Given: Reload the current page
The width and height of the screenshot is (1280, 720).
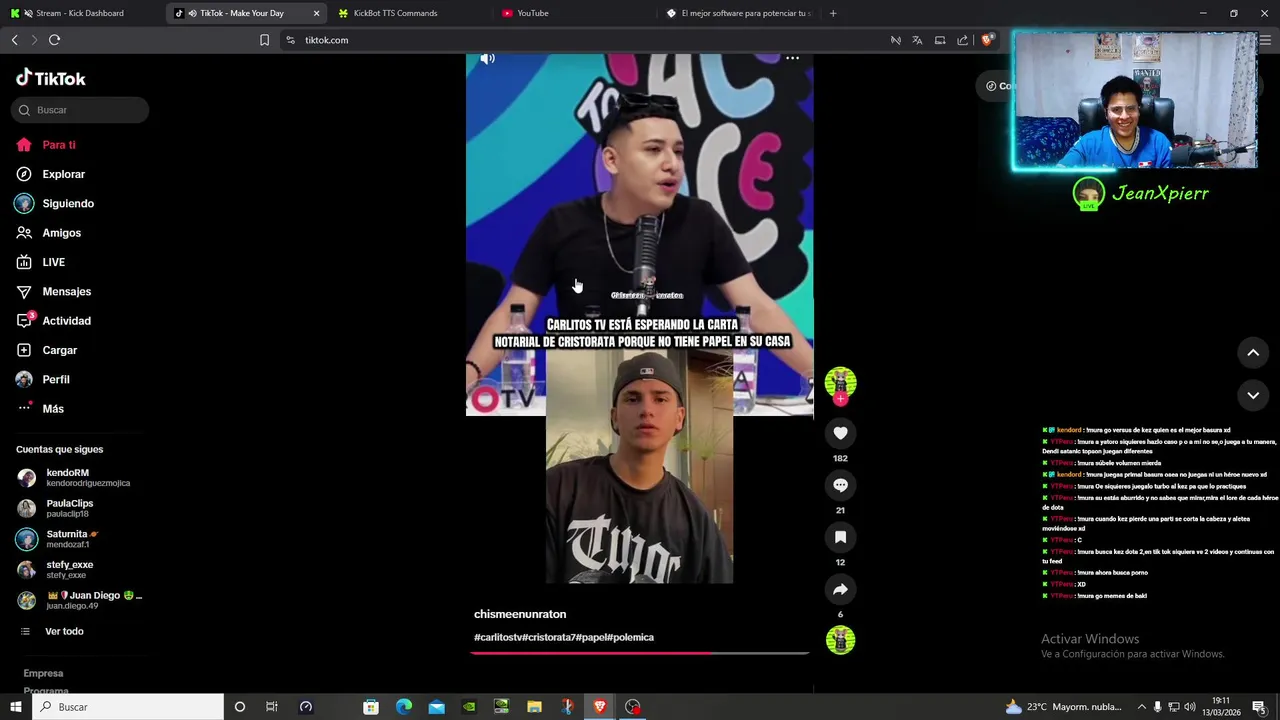Looking at the screenshot, I should point(54,40).
